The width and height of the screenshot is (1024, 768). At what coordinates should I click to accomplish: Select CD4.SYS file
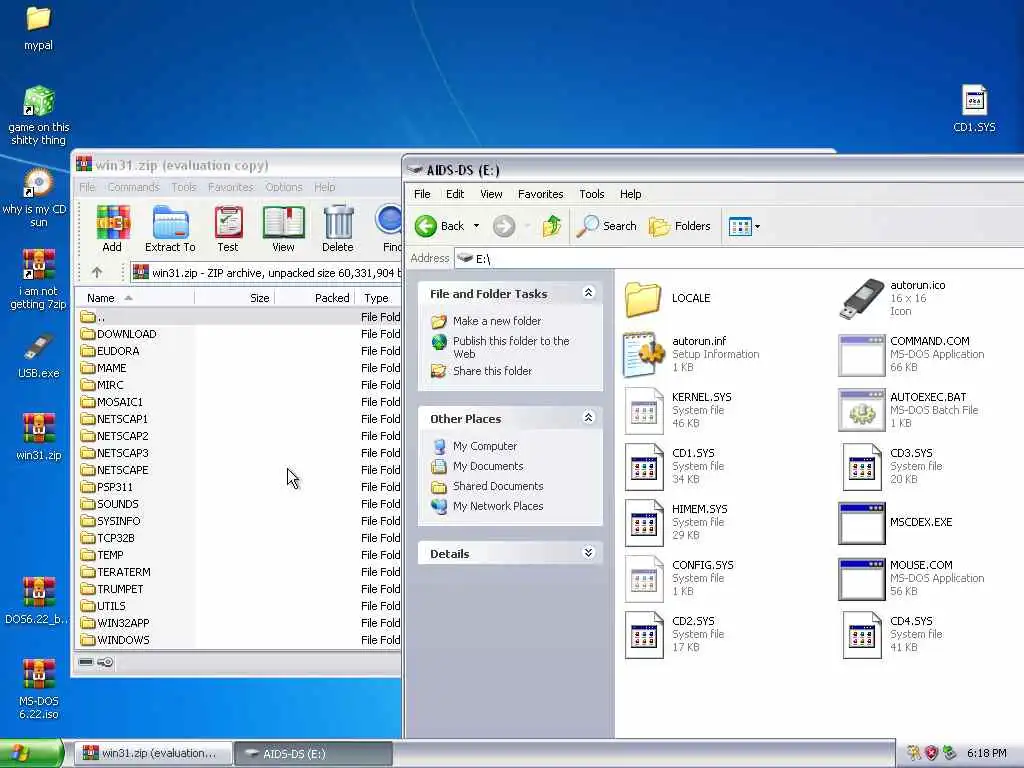[x=892, y=634]
